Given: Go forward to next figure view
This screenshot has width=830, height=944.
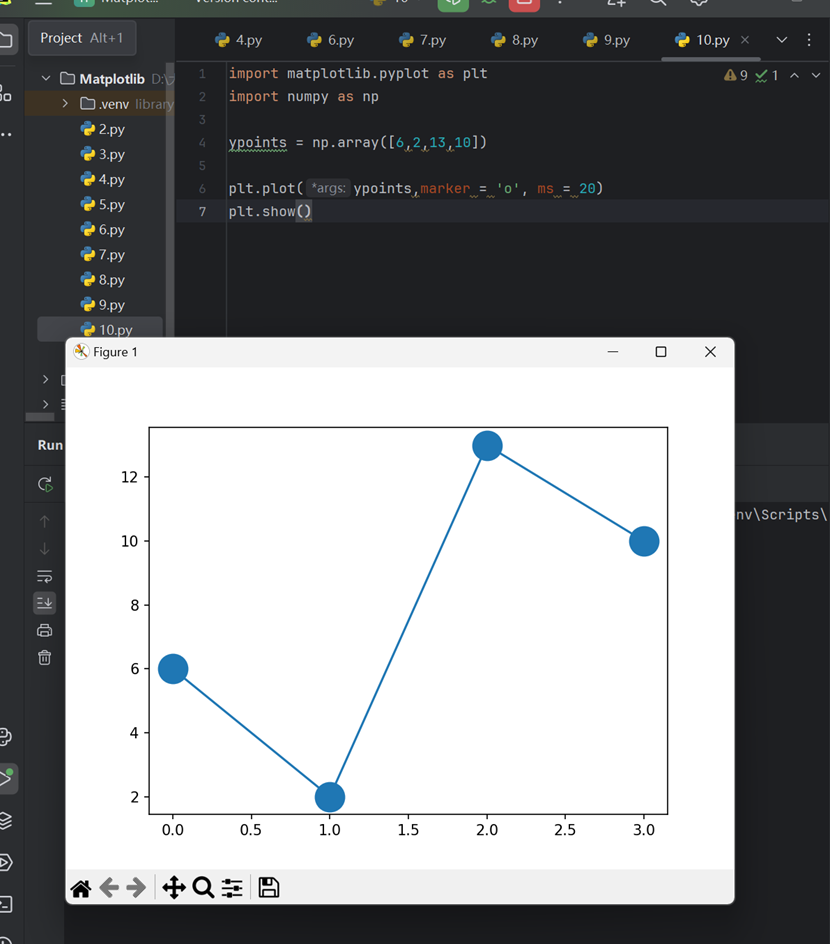Looking at the screenshot, I should pos(137,887).
